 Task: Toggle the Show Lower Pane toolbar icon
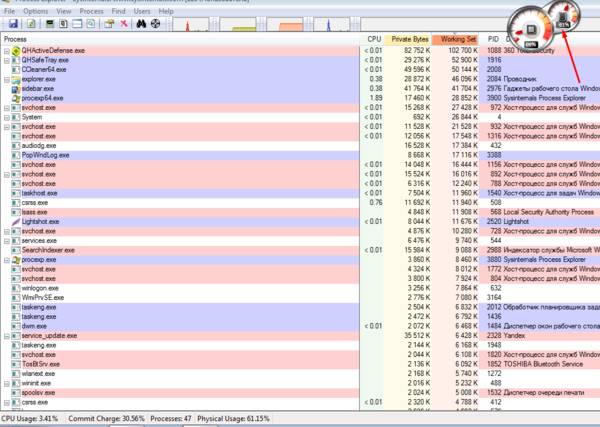pyautogui.click(x=77, y=24)
